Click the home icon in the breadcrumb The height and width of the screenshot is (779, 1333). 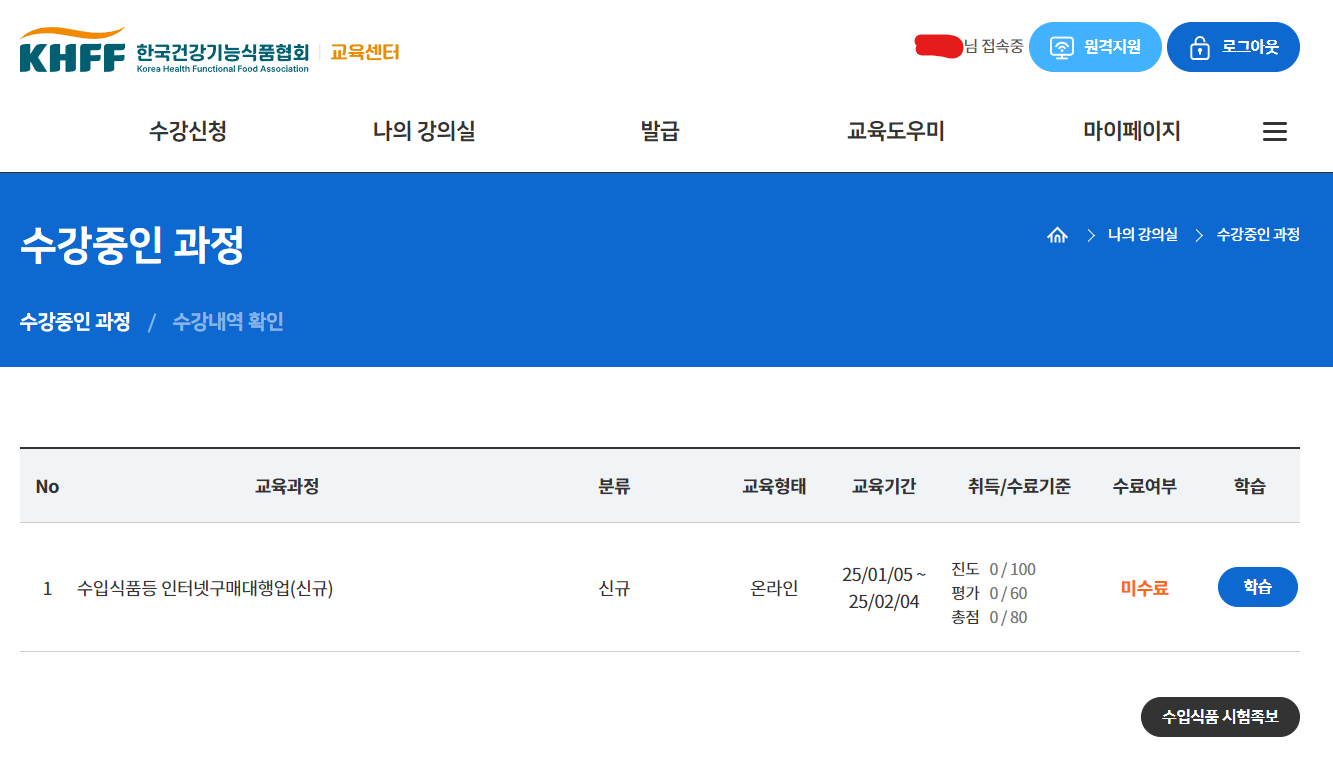[x=1058, y=235]
